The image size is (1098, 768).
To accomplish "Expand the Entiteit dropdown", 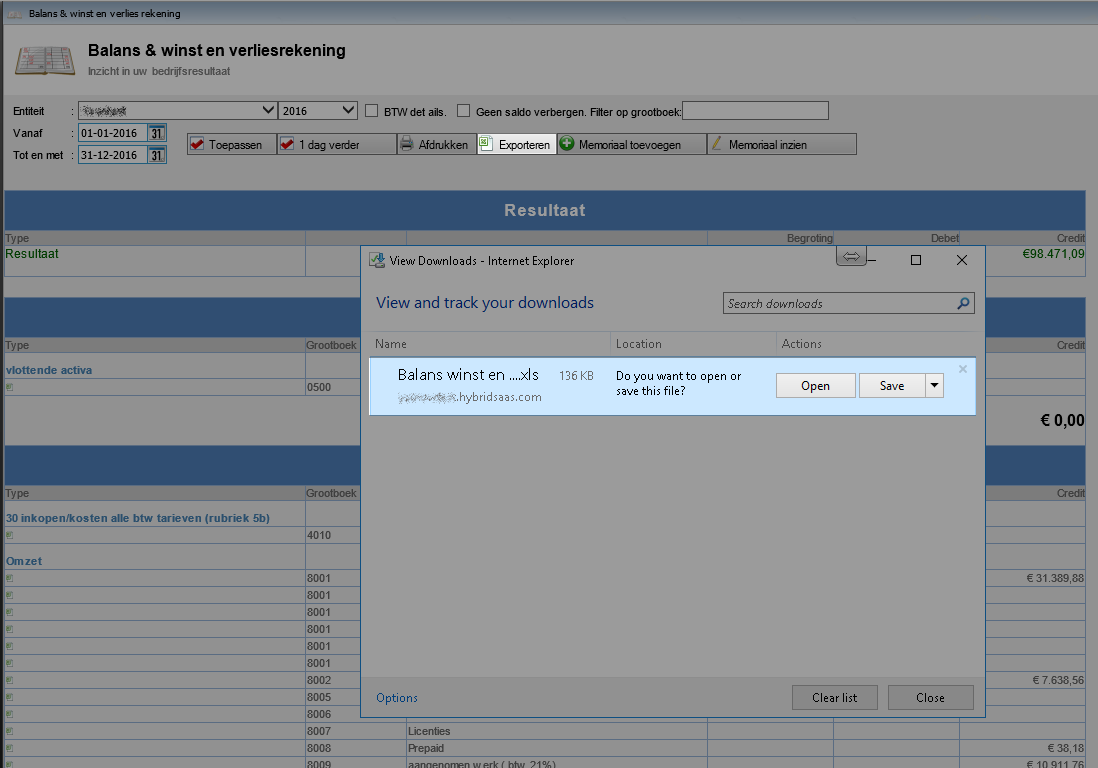I will coord(267,111).
